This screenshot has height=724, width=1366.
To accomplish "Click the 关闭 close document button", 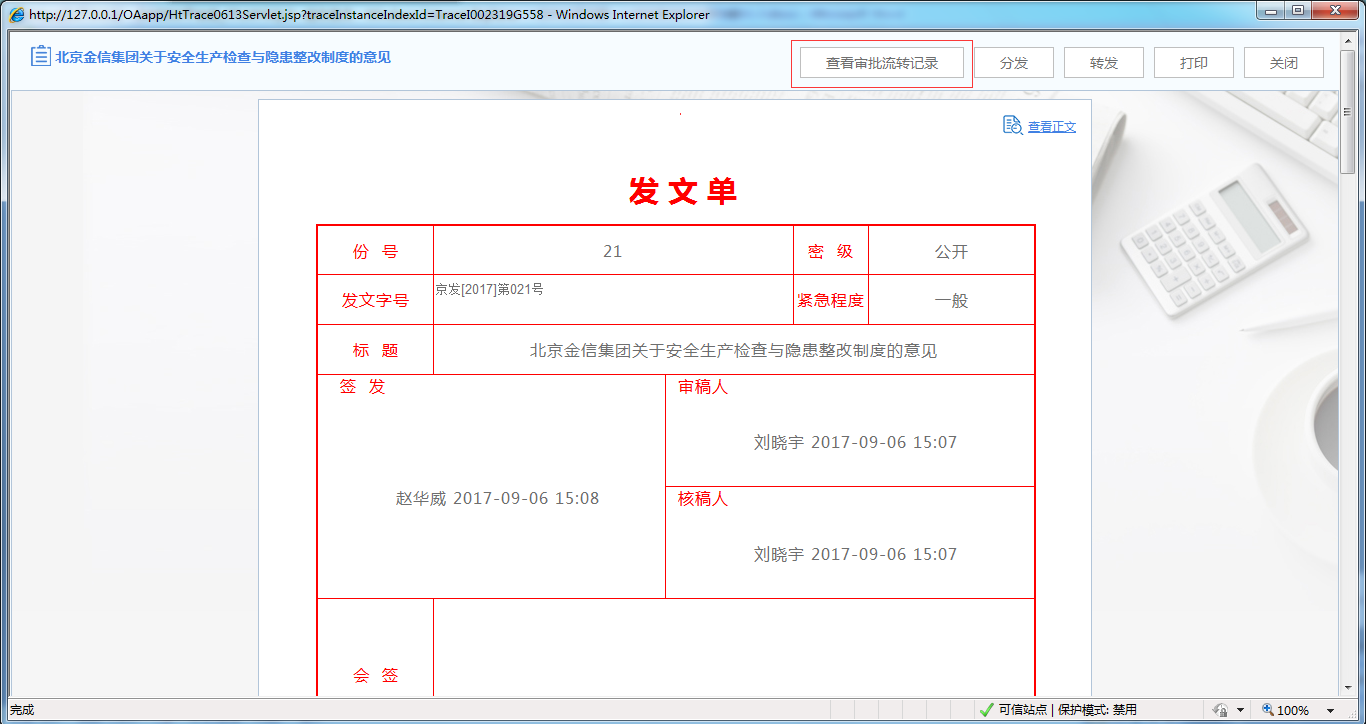I will click(x=1283, y=62).
